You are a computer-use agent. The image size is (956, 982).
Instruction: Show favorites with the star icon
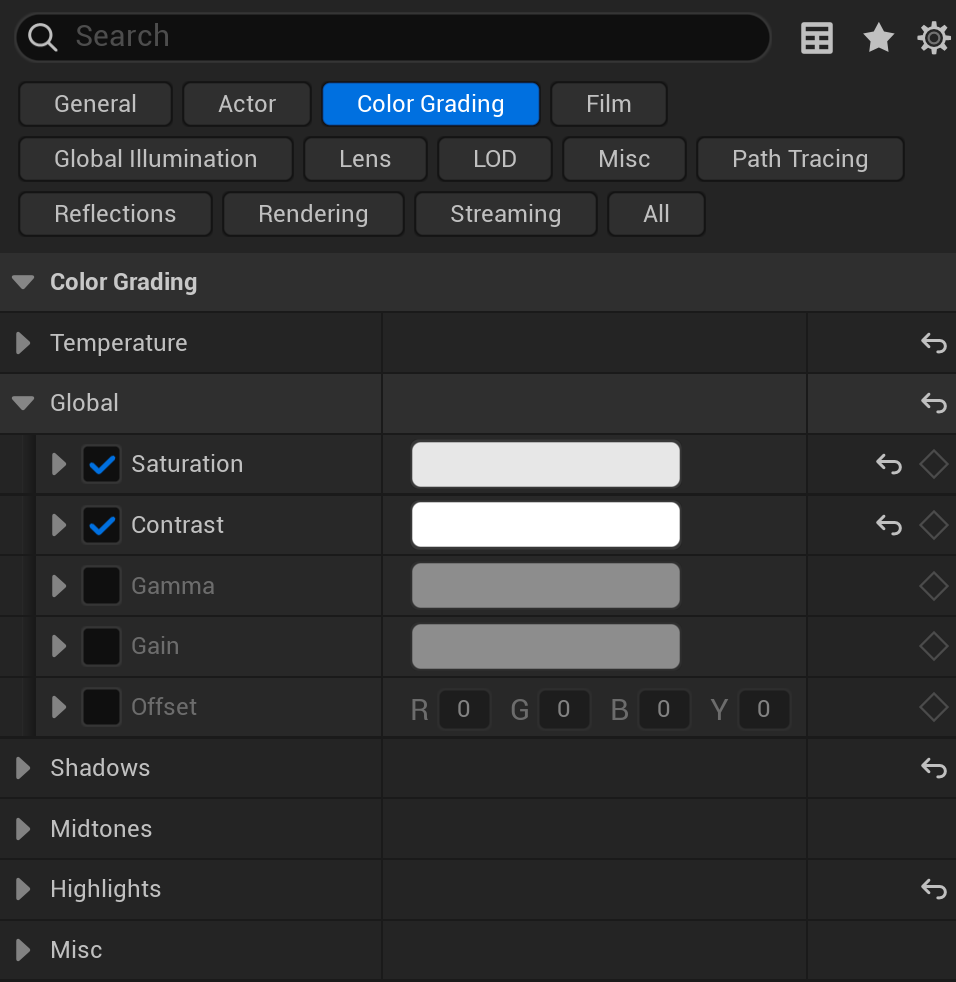[878, 38]
